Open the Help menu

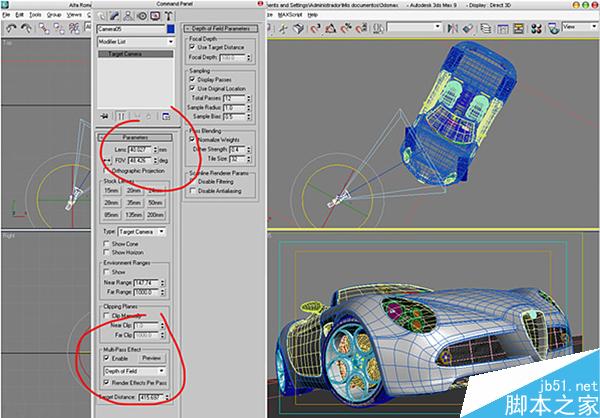313,15
